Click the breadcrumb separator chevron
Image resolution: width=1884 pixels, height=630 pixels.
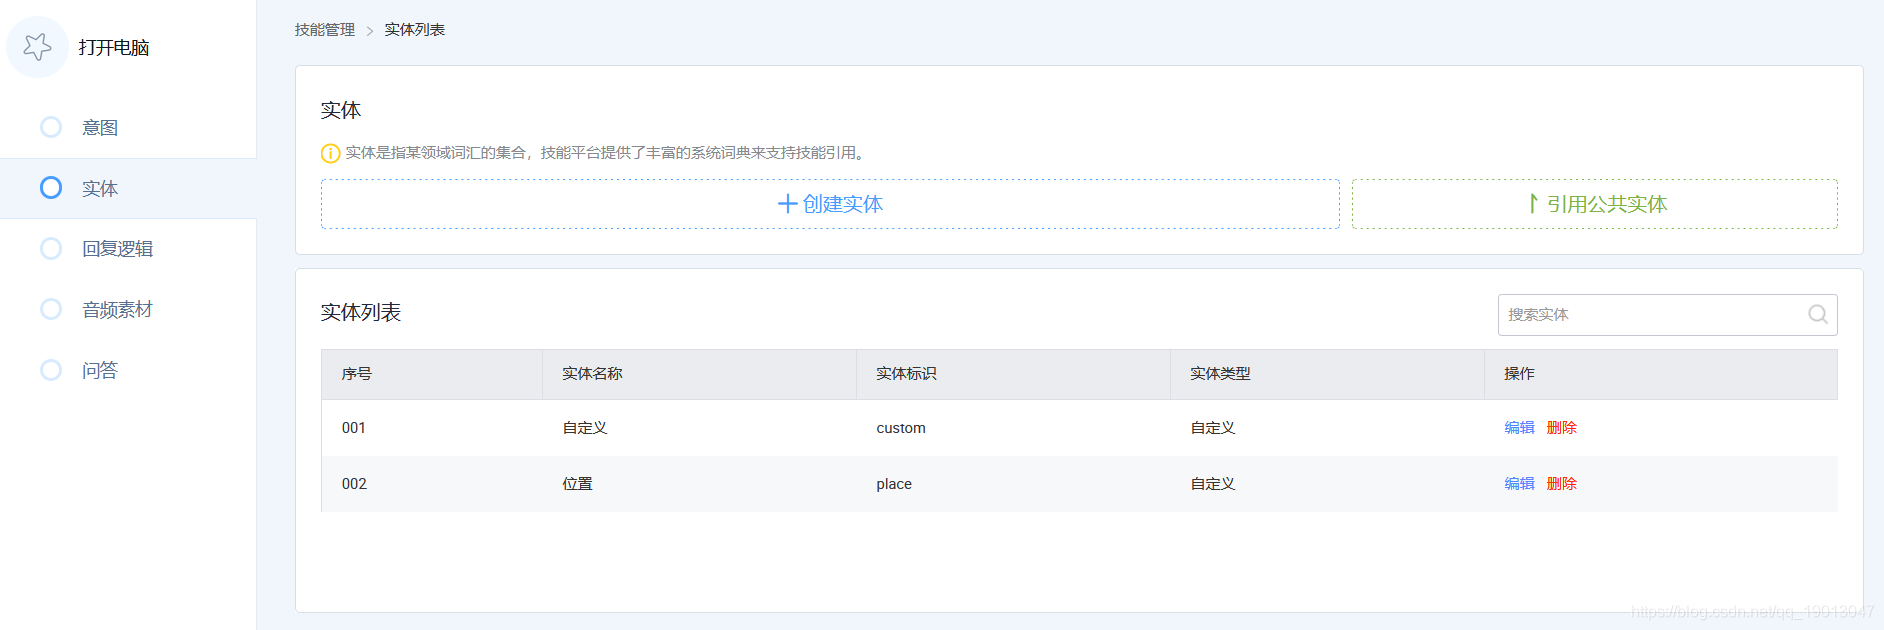tap(369, 31)
